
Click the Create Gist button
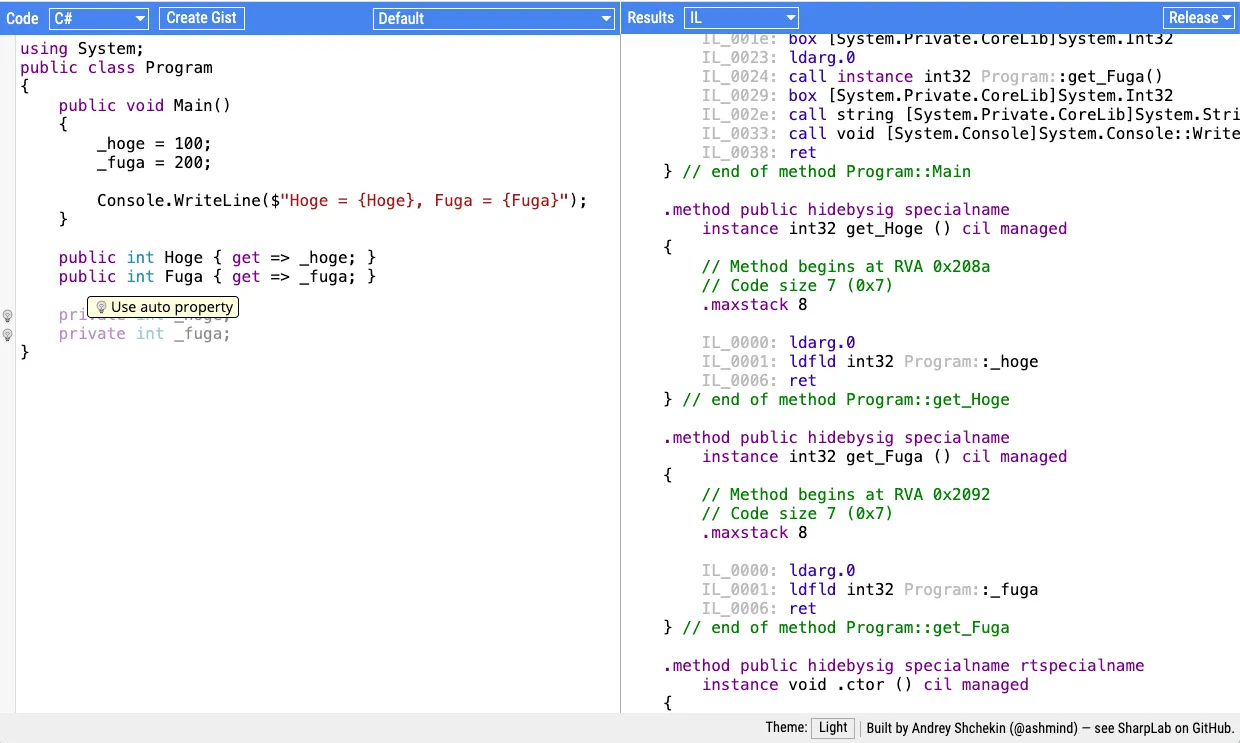201,18
